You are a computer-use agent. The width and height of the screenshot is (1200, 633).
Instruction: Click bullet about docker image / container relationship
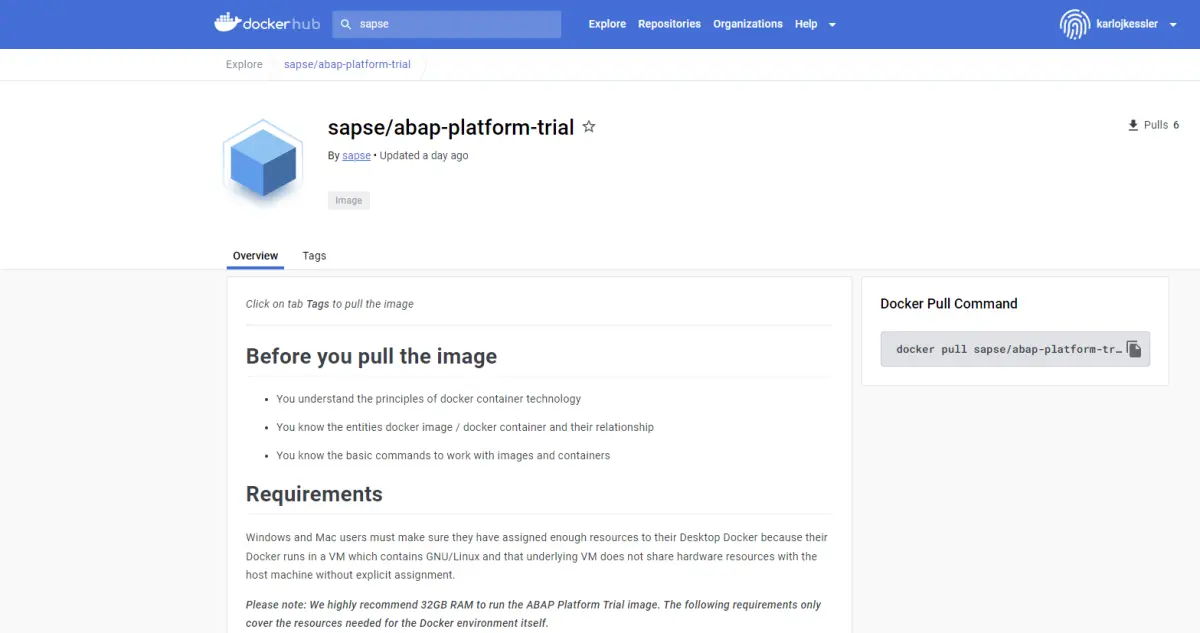pyautogui.click(x=465, y=427)
